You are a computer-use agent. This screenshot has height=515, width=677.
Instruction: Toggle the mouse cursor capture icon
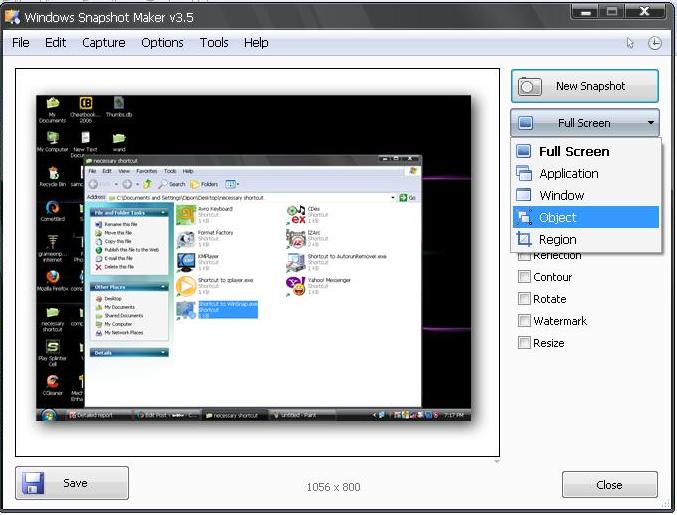[x=630, y=43]
